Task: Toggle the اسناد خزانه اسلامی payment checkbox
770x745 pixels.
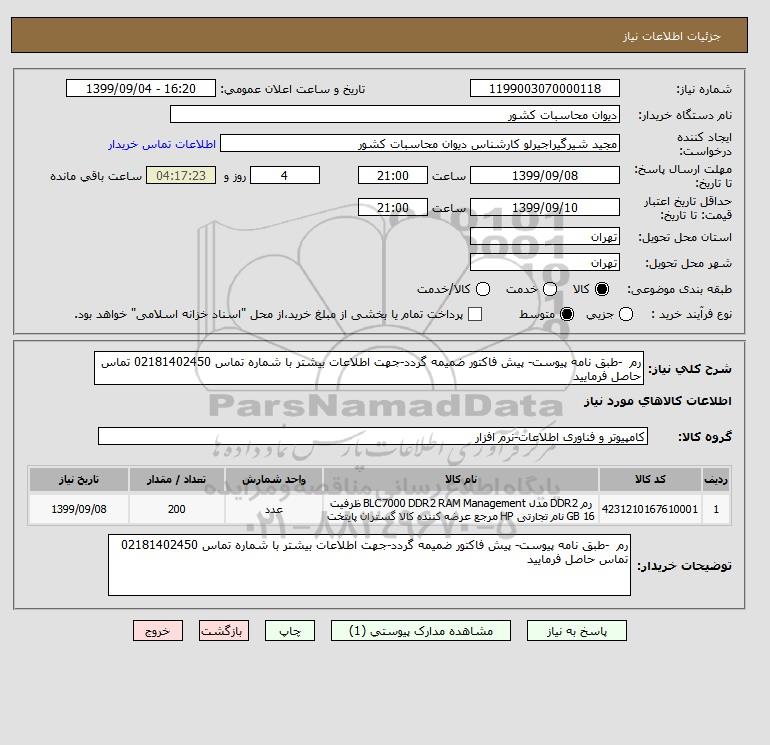Action: 475,314
